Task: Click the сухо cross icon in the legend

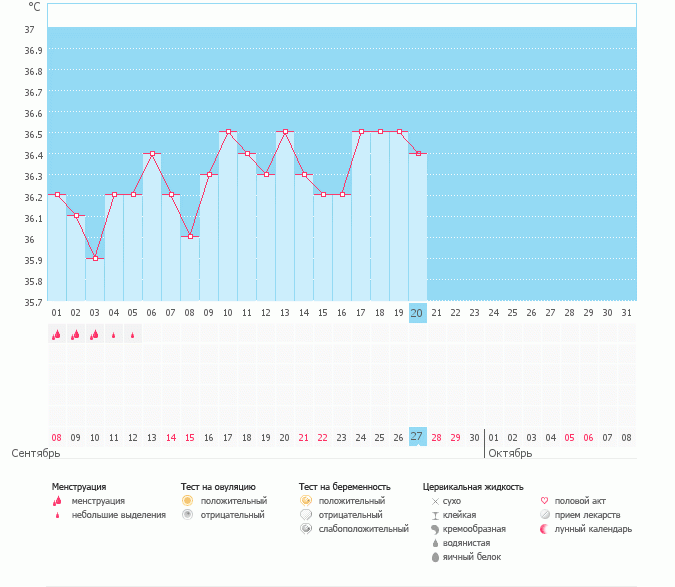Action: tap(435, 501)
